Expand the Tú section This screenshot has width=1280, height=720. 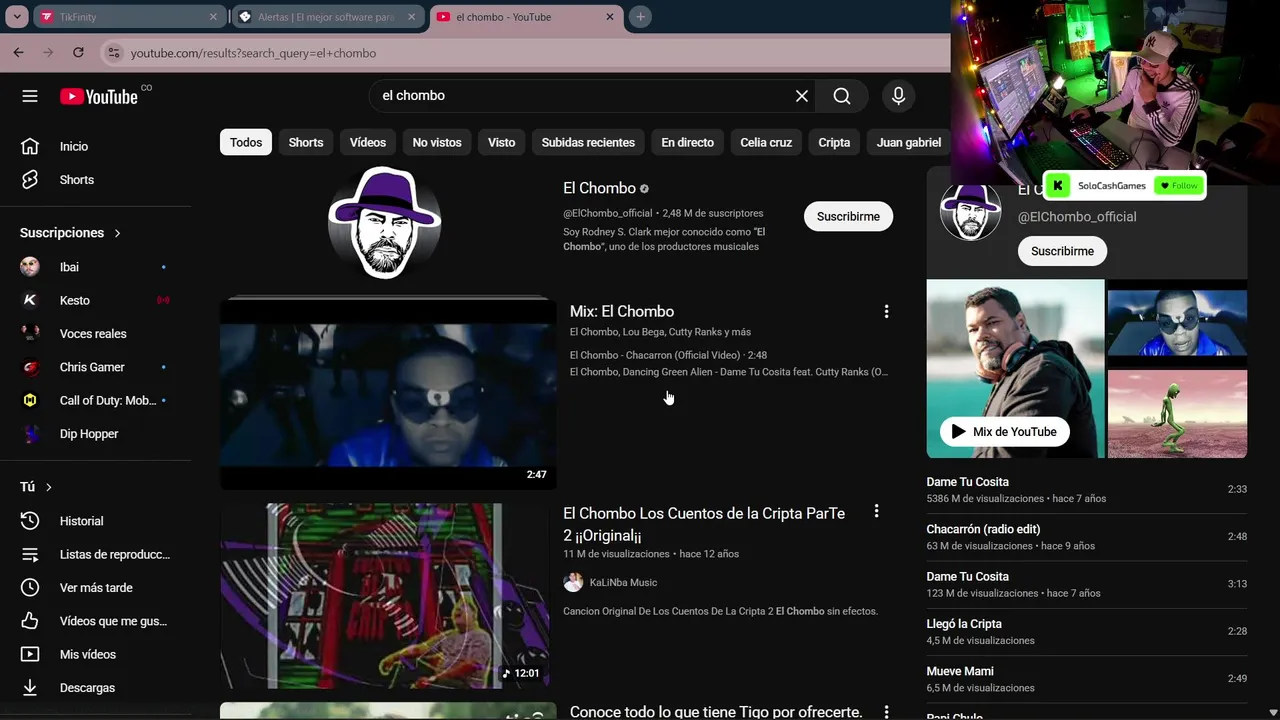click(x=36, y=487)
